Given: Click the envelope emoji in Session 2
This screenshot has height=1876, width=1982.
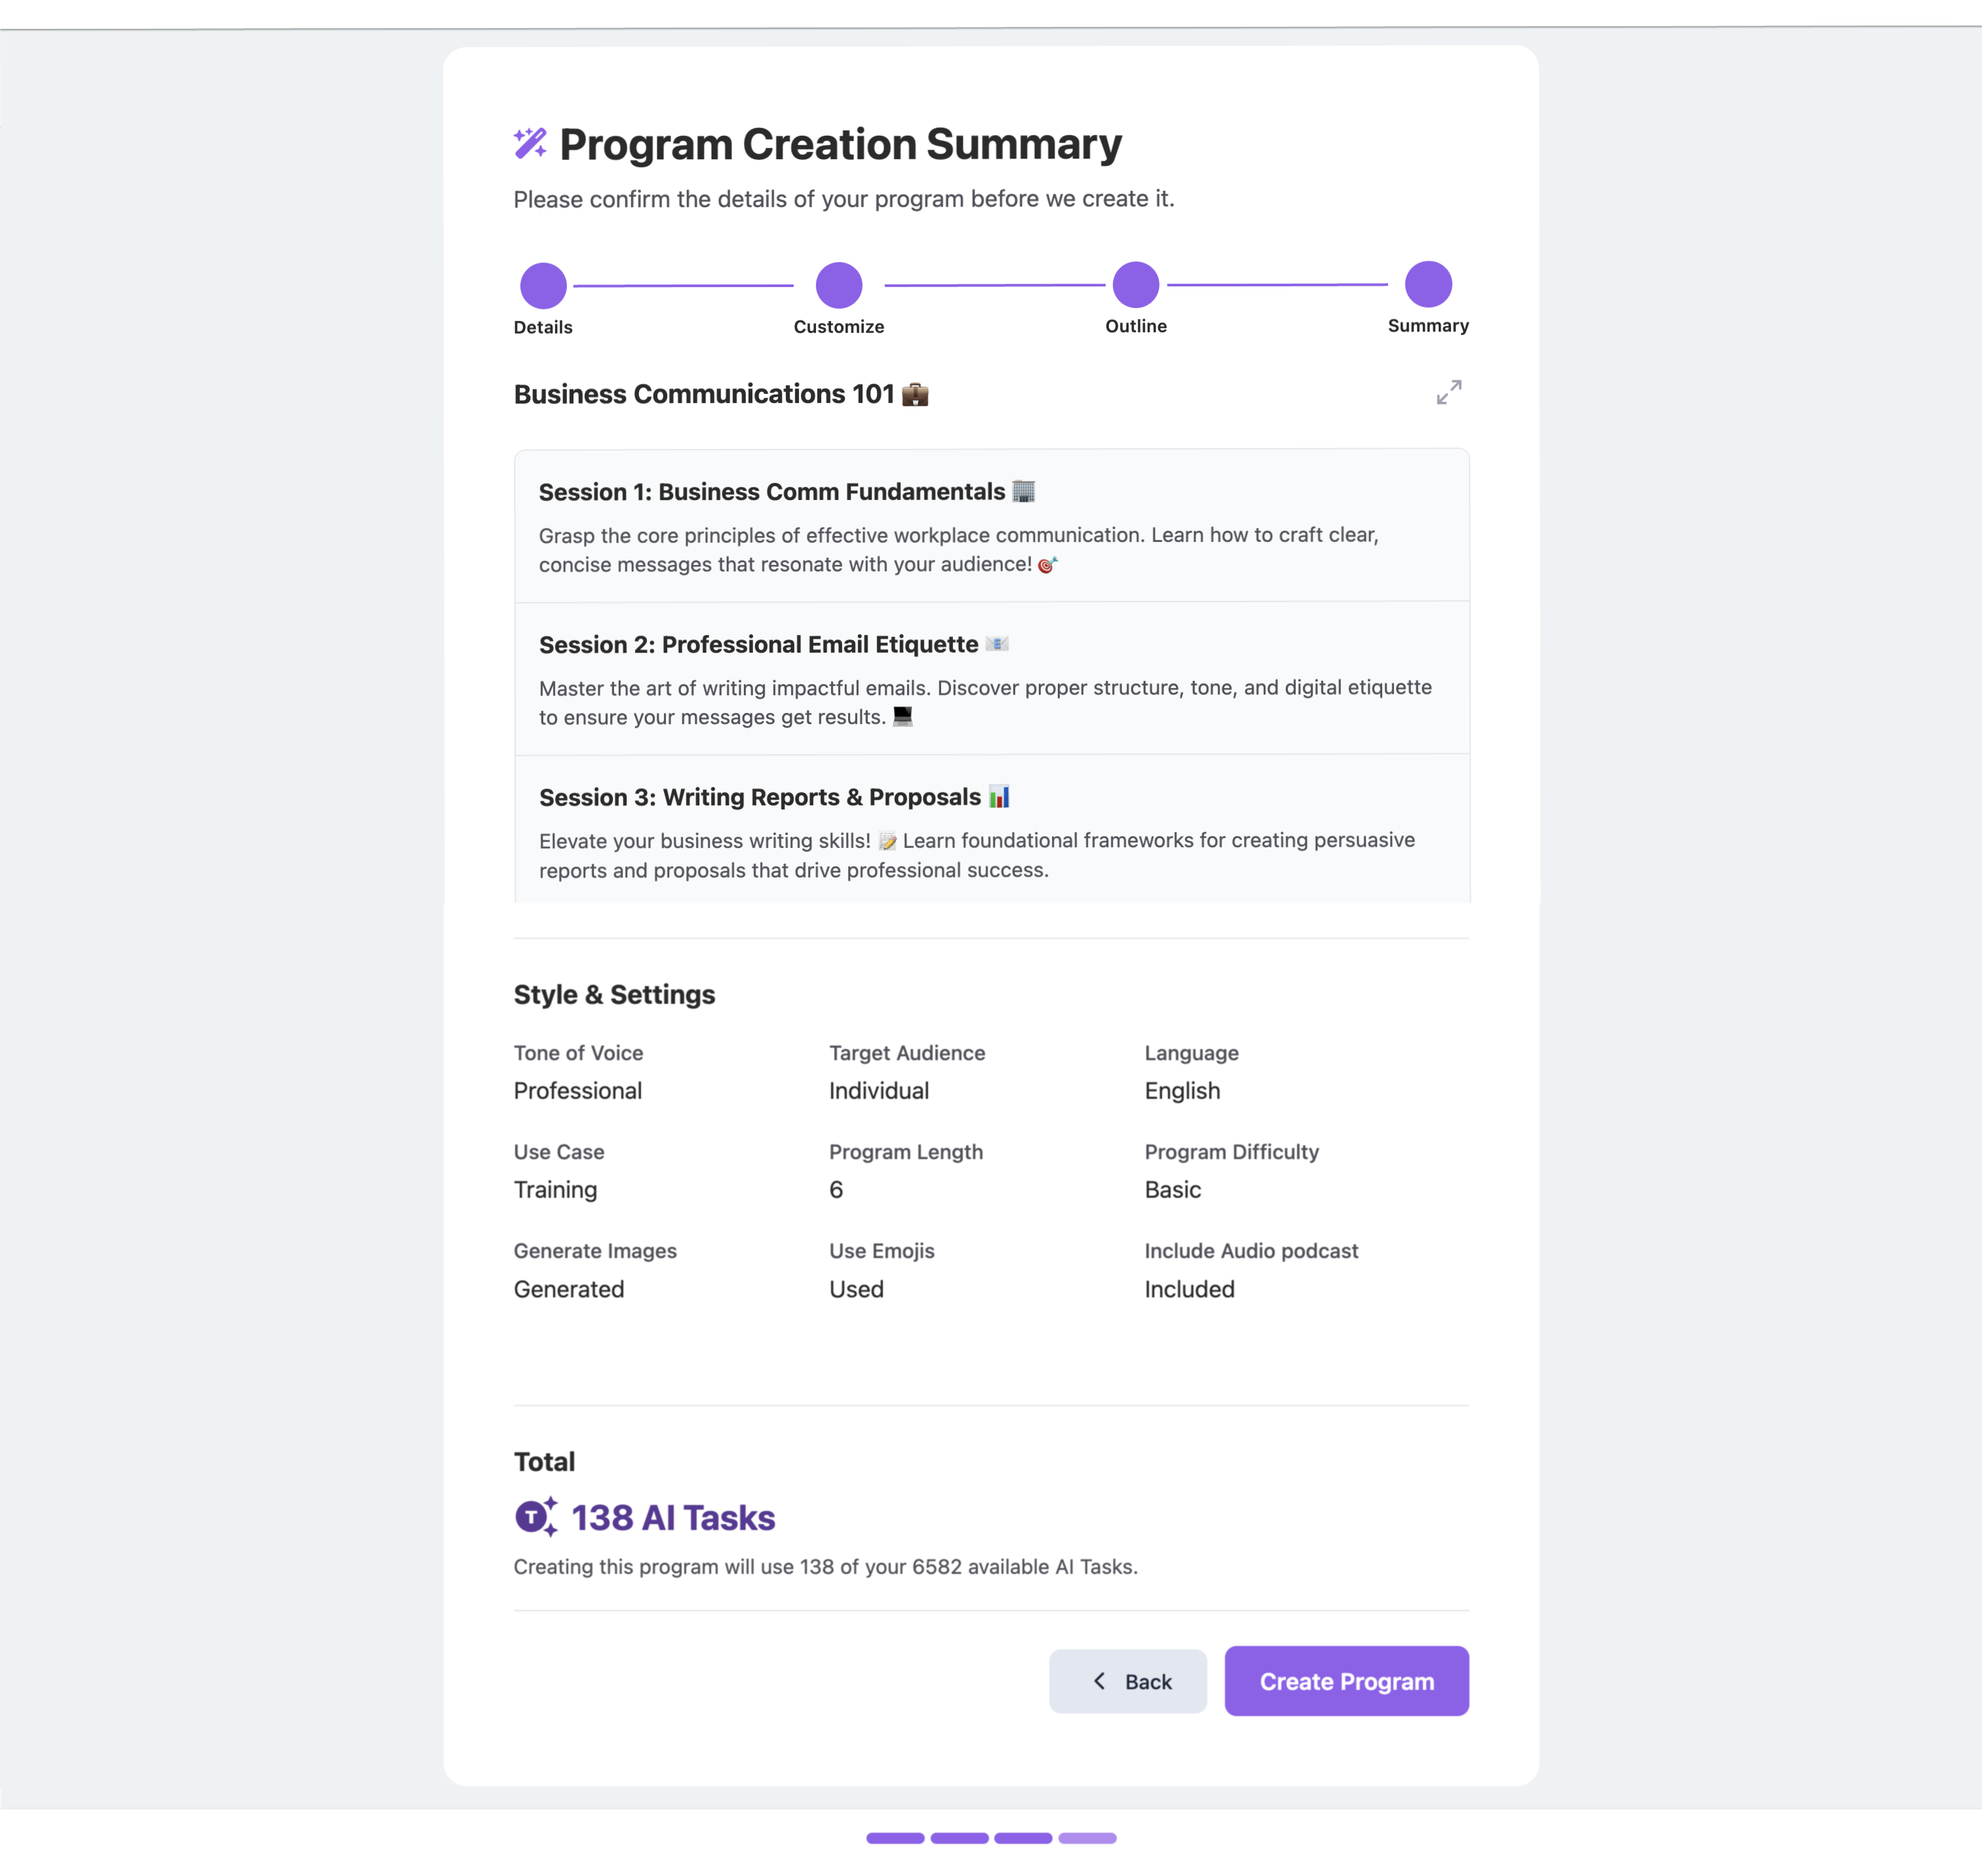Looking at the screenshot, I should tap(997, 643).
